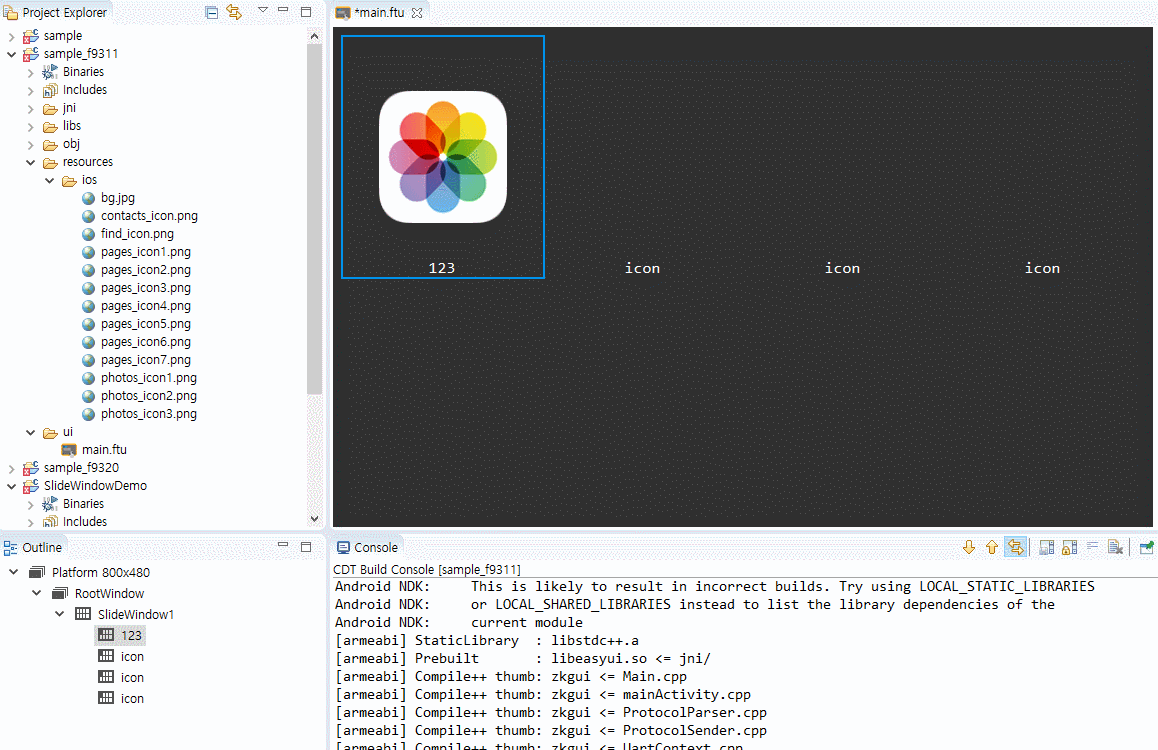This screenshot has width=1158, height=750.
Task: Click the sample_f9311 project icon
Action: tap(31, 54)
